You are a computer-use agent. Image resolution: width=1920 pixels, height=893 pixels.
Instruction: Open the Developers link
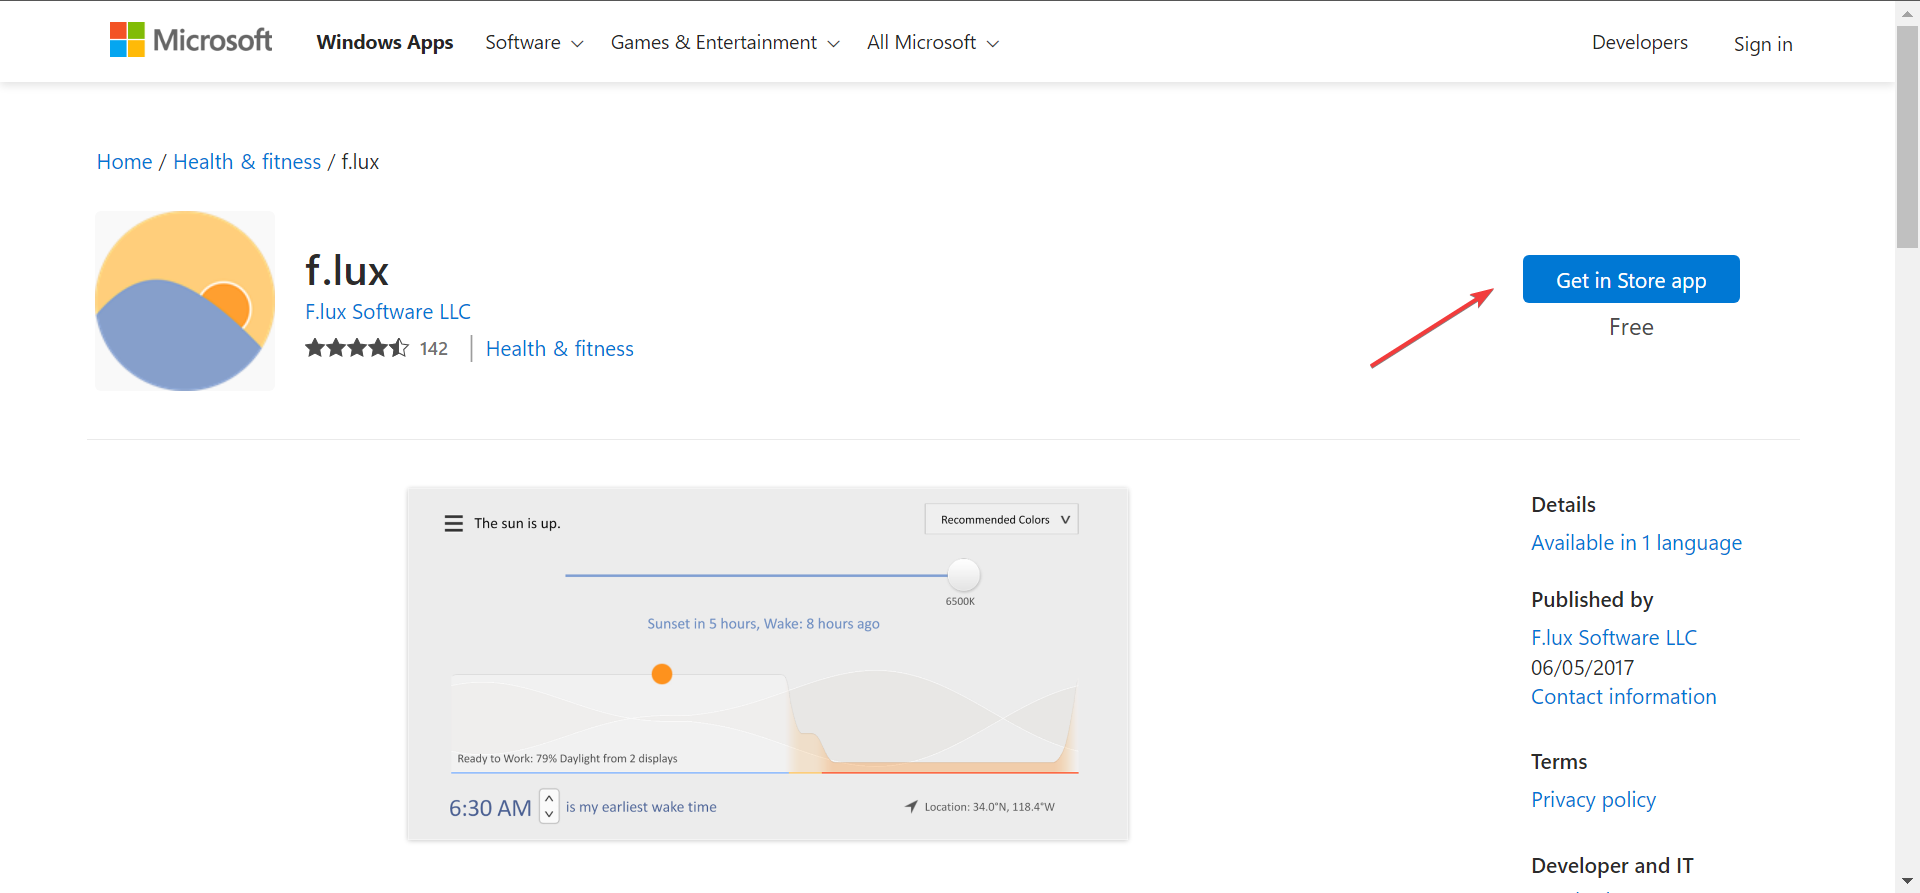(x=1640, y=42)
